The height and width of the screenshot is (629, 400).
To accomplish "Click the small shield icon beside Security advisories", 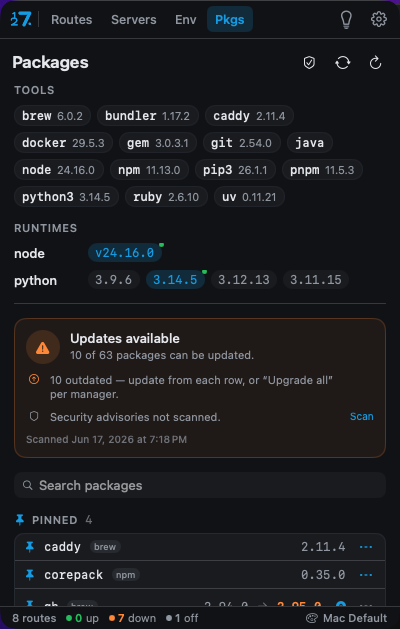I will tap(34, 416).
